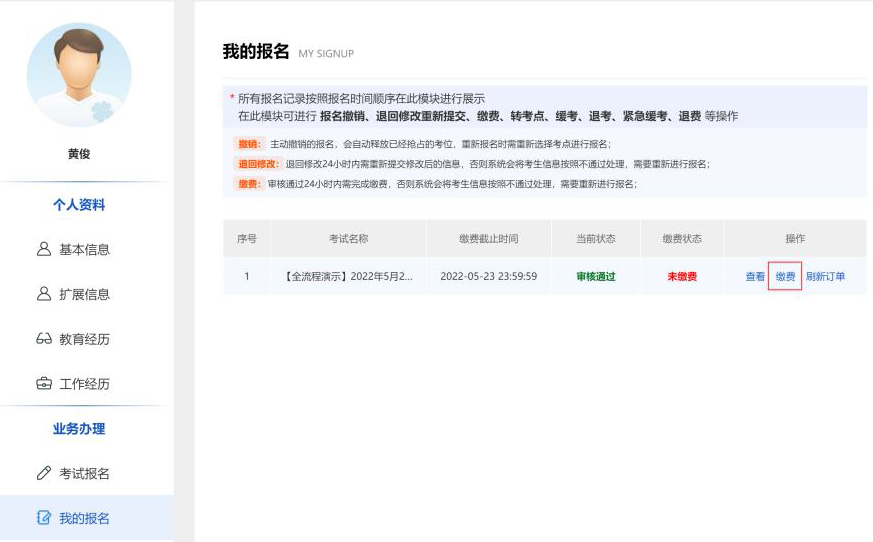Click the edit-note icon beside 我的报名
The width and height of the screenshot is (873, 542).
coord(42,518)
